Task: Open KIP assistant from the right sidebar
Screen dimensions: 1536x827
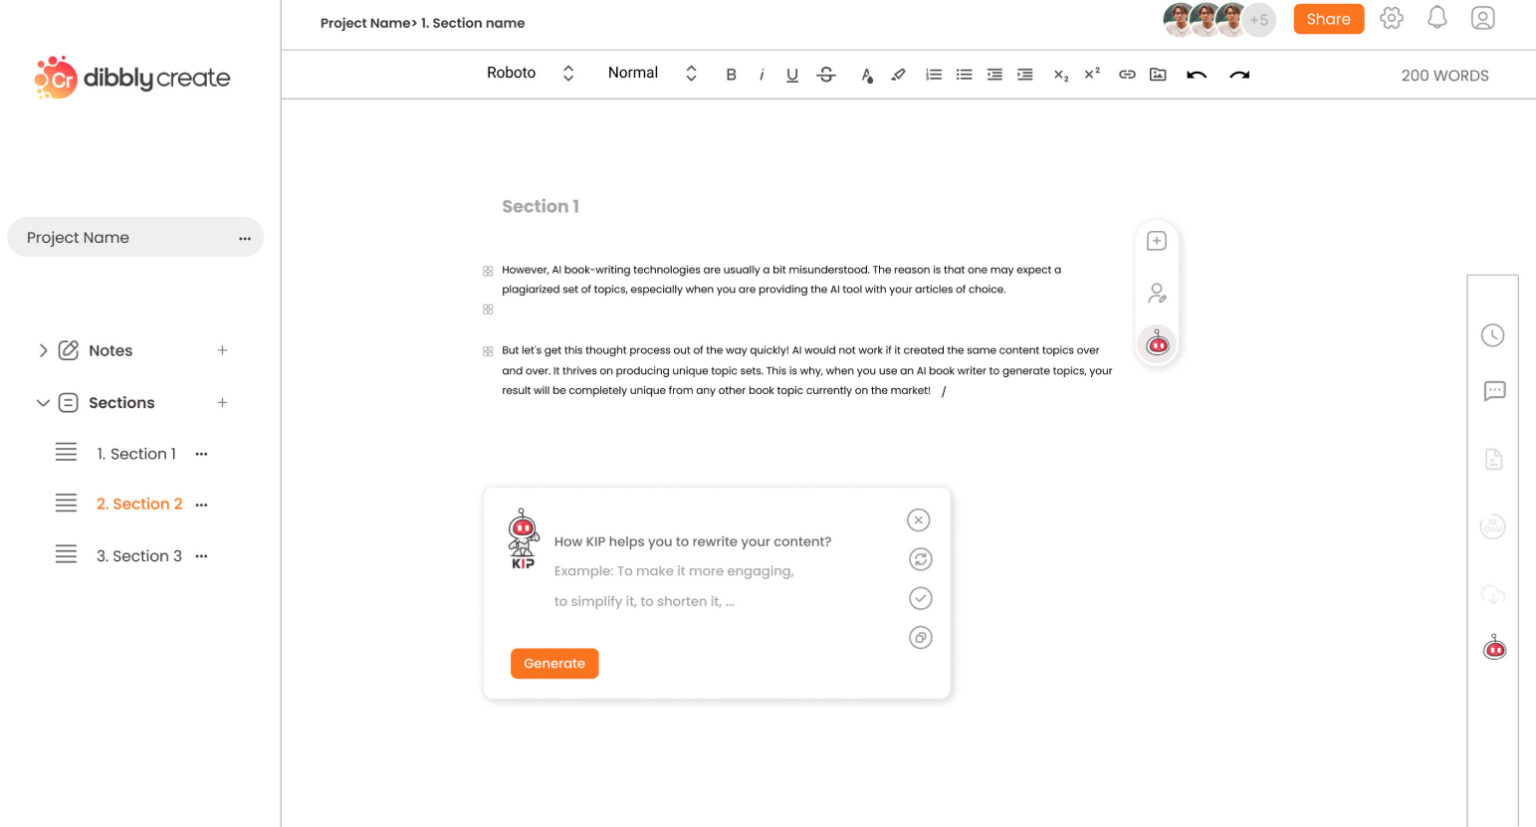Action: (1493, 647)
